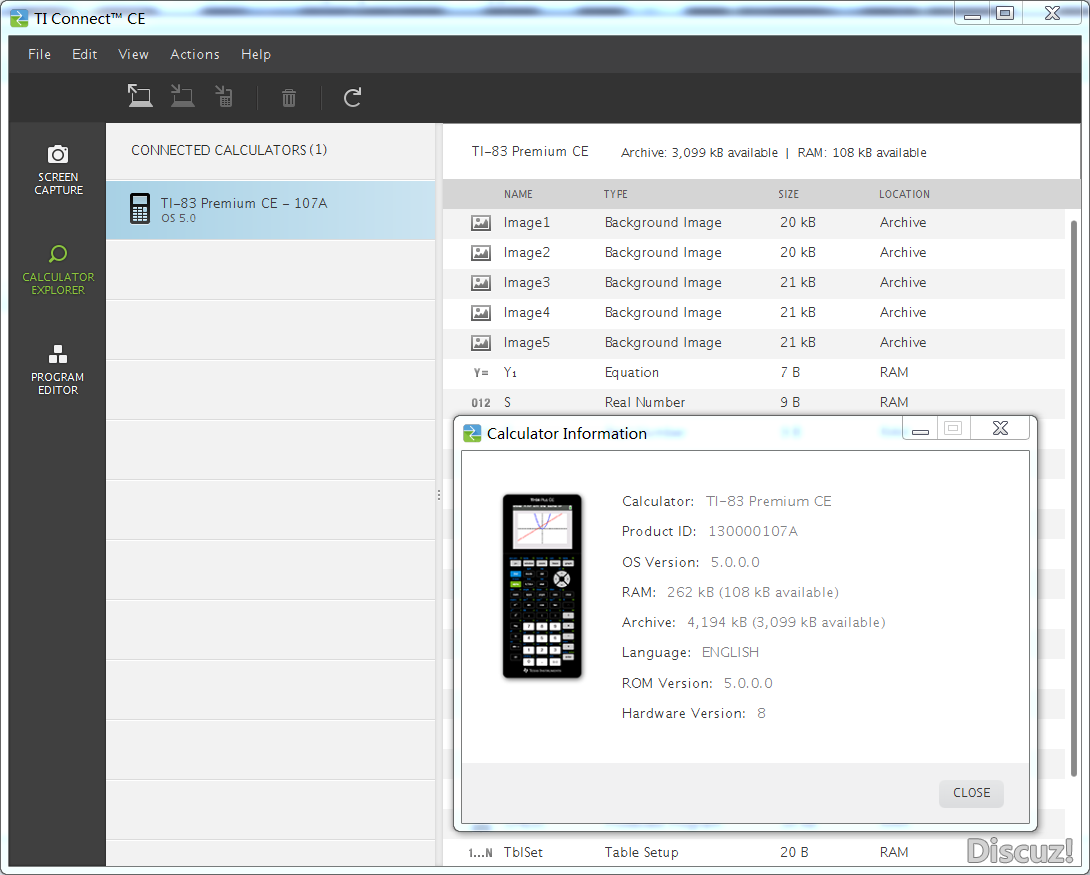
Task: Click the TblSet row icon
Action: coord(480,853)
